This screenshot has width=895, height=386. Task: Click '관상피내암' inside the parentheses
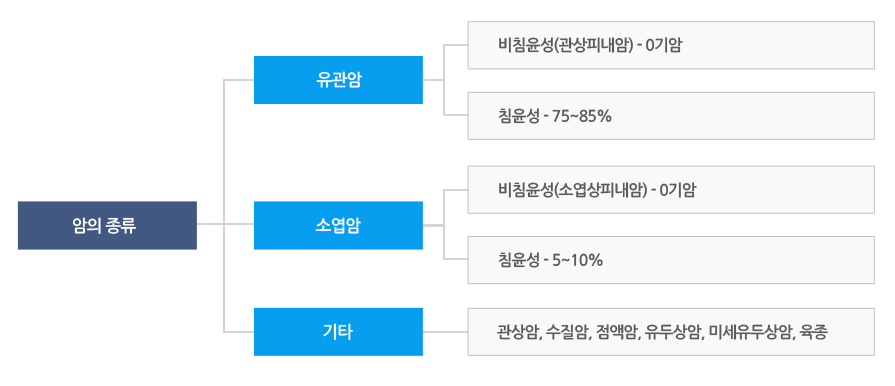[595, 46]
